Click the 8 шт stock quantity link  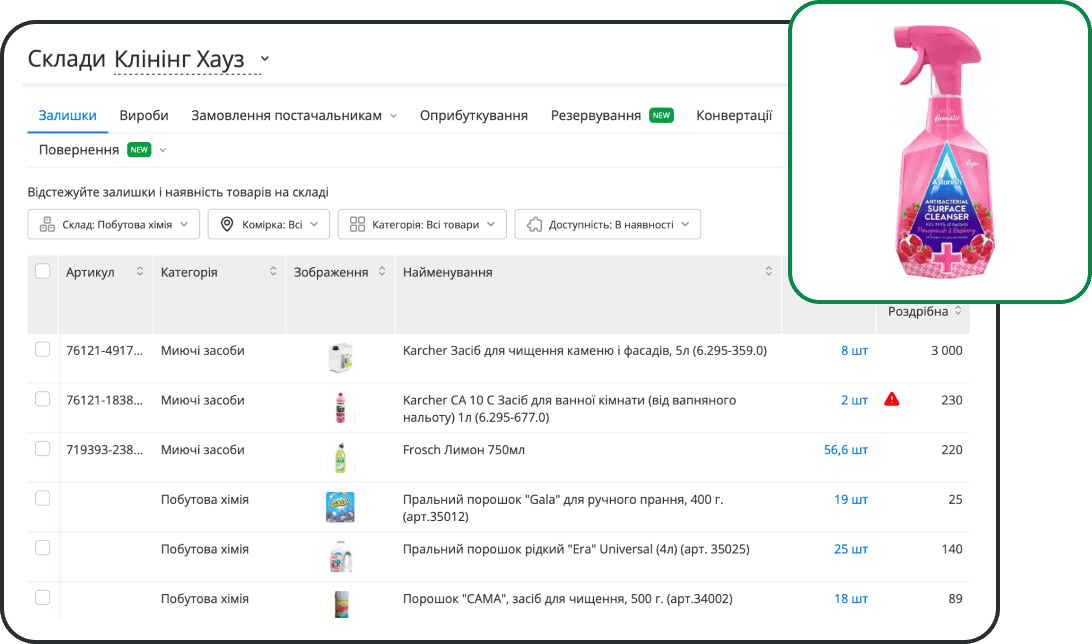point(854,350)
